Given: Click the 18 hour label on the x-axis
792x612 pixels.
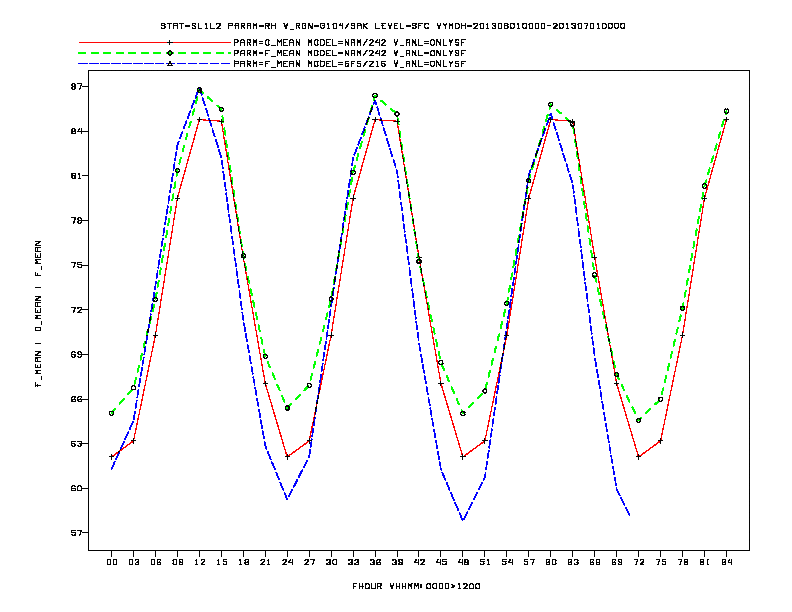Looking at the screenshot, I should 243,562.
